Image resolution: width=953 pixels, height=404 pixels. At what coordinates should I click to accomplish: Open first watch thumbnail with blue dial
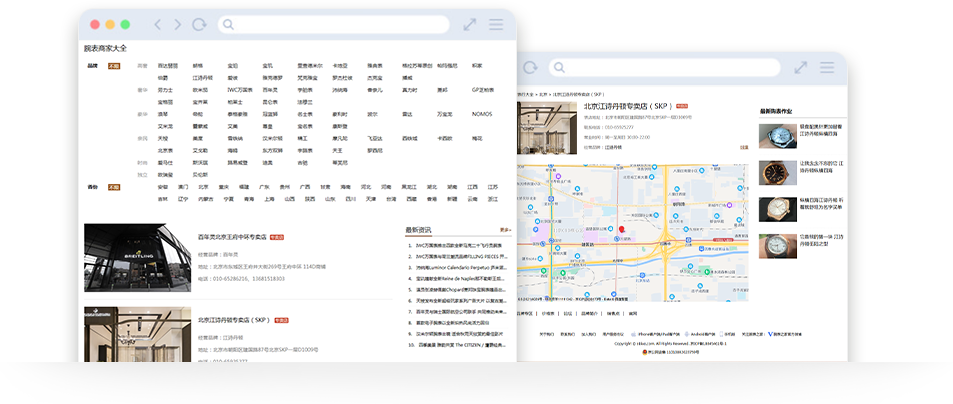click(x=777, y=136)
